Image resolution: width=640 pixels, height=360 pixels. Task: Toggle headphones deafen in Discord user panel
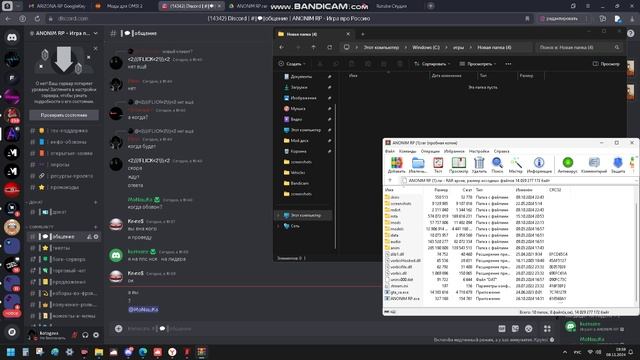coord(85,335)
